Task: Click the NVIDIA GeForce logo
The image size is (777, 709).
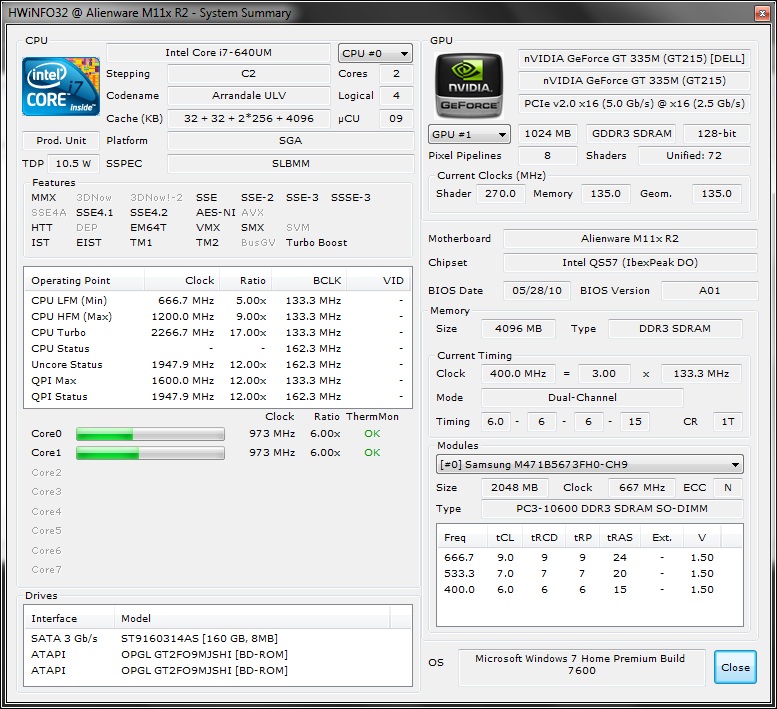Action: (x=468, y=85)
